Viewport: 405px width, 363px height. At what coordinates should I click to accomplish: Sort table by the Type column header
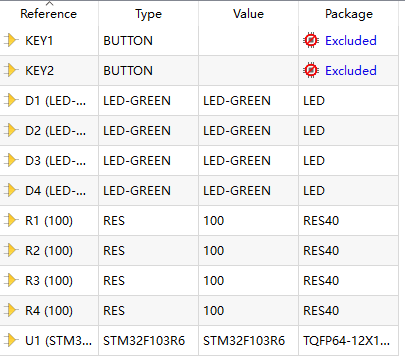click(148, 14)
